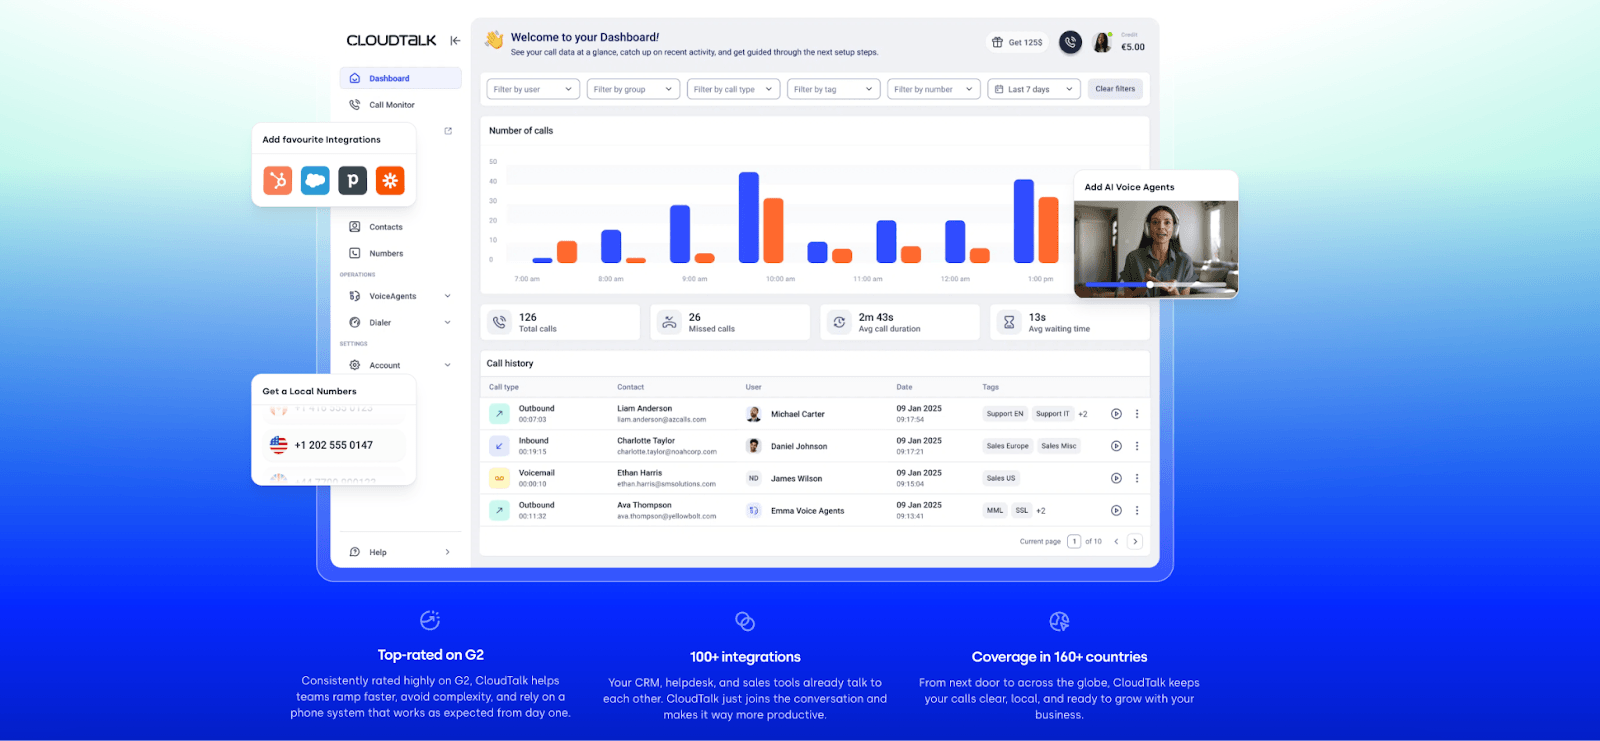Click the Get 125$ button

coord(1017,42)
